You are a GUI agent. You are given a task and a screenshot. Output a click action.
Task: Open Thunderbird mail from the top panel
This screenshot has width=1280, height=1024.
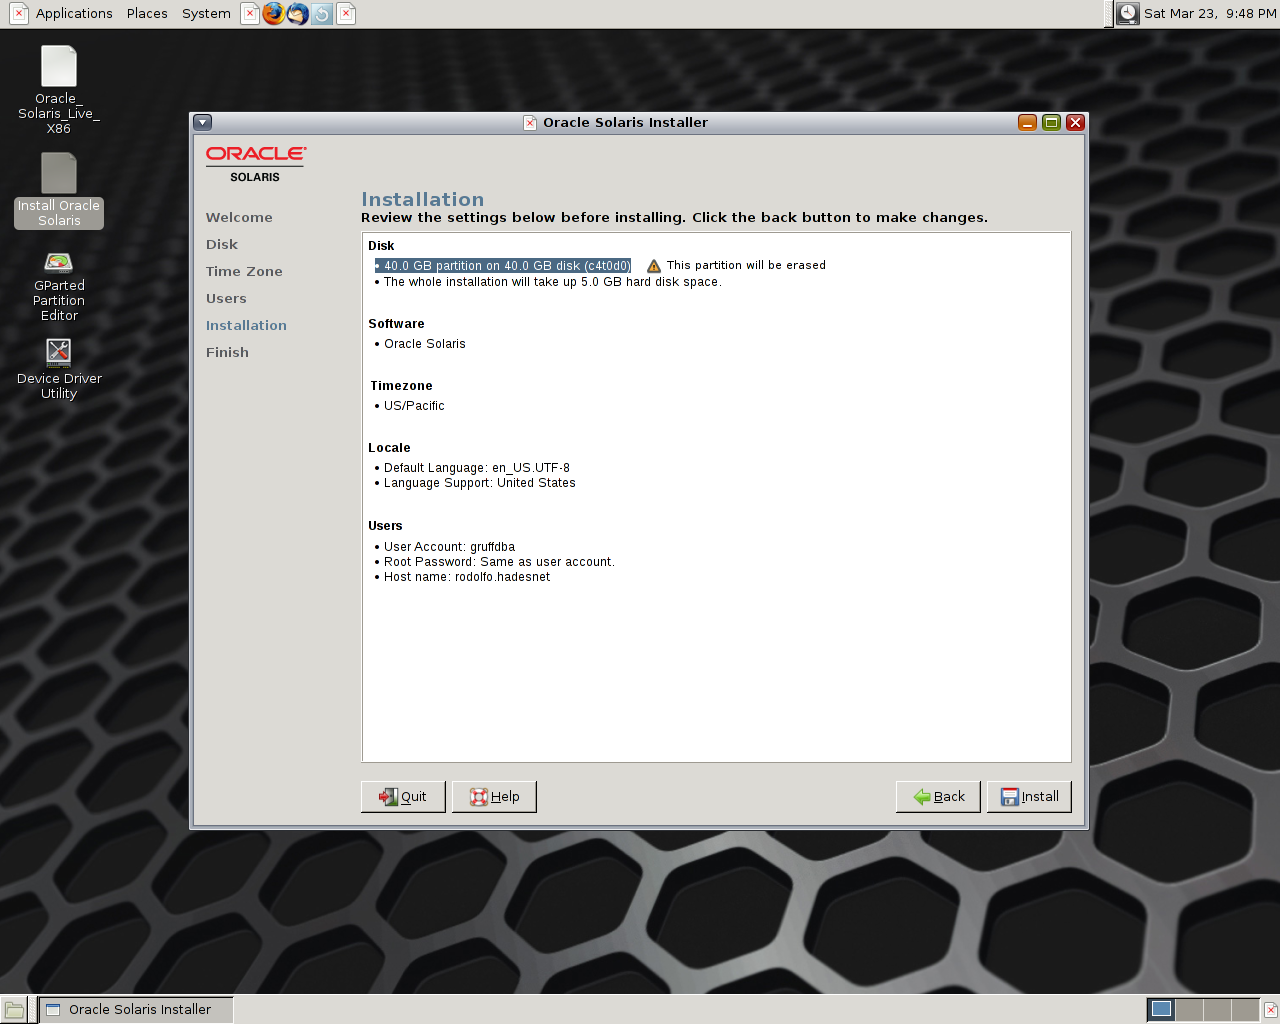click(x=298, y=14)
